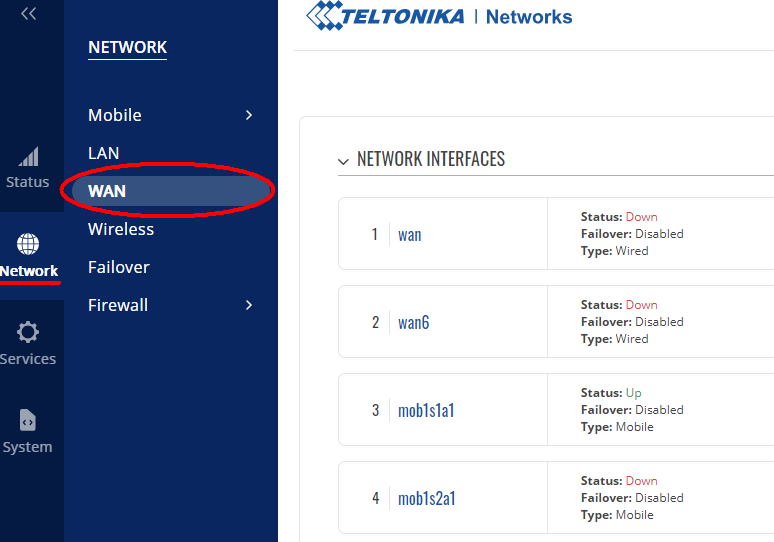Viewport: 774px width, 542px height.
Task: Open the Failover menu item
Action: pyautogui.click(x=118, y=267)
